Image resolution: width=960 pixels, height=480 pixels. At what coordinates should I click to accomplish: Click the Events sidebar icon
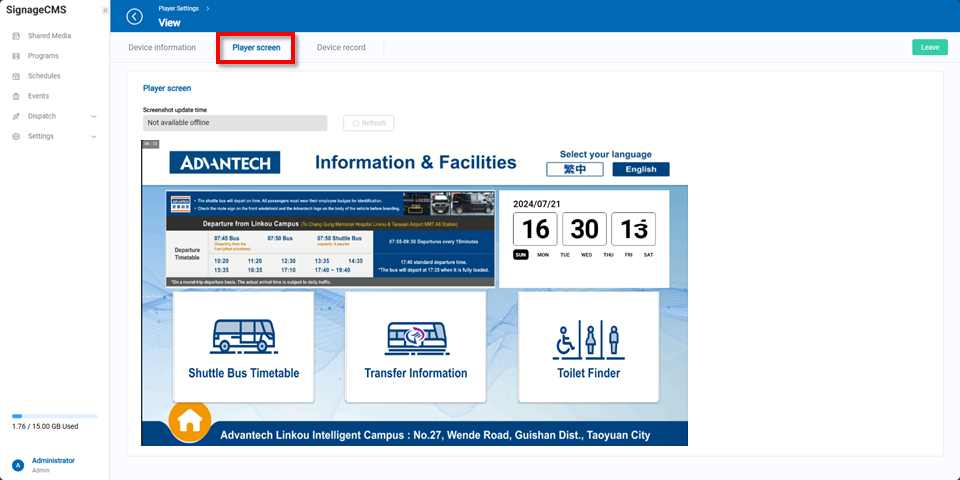pos(16,96)
